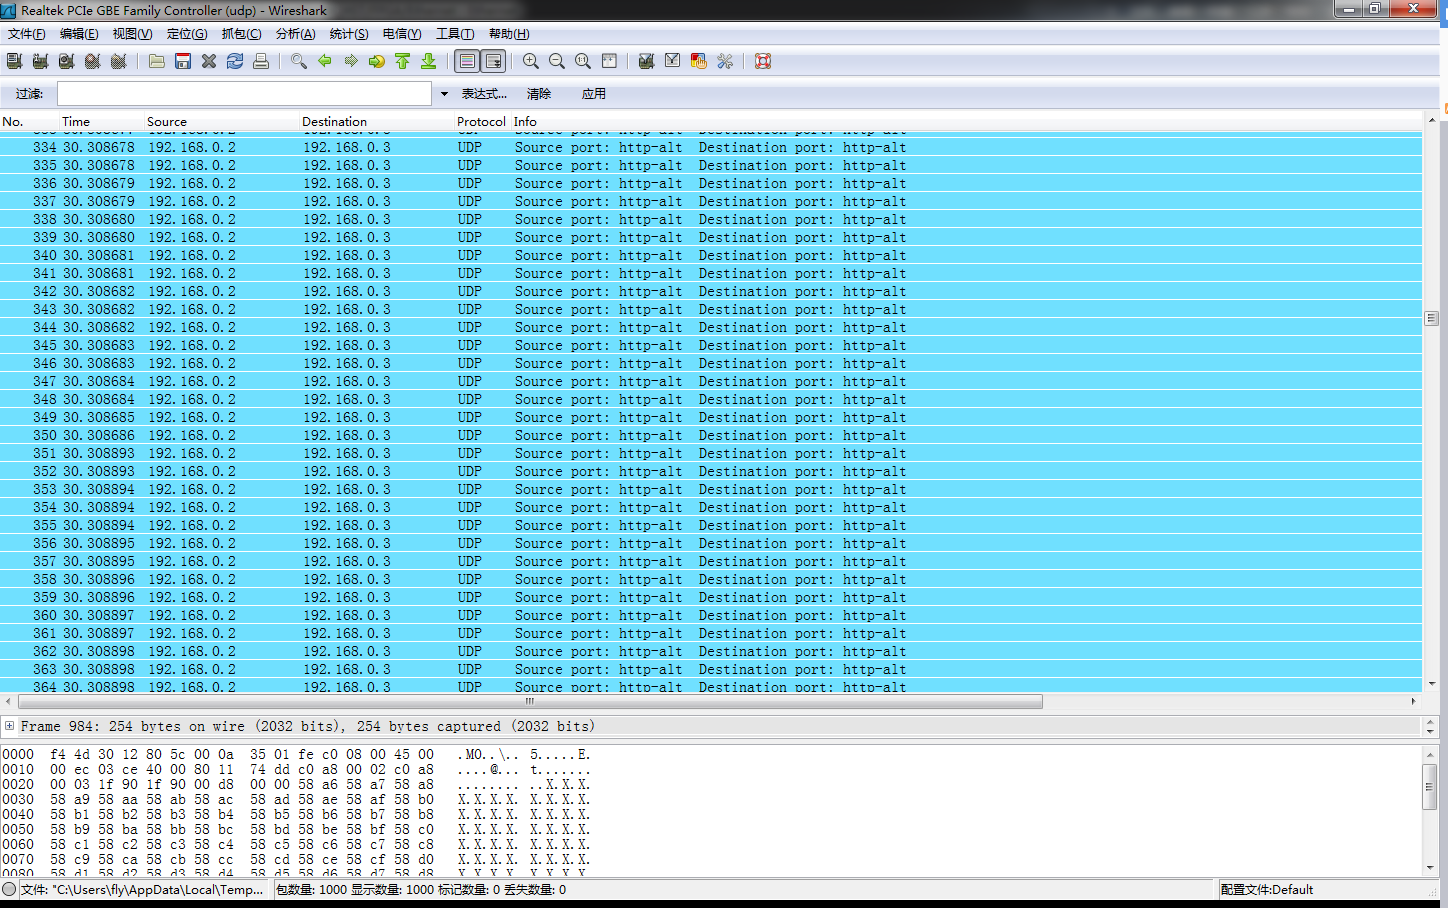
Task: Zoom in on packet text
Action: pyautogui.click(x=531, y=61)
